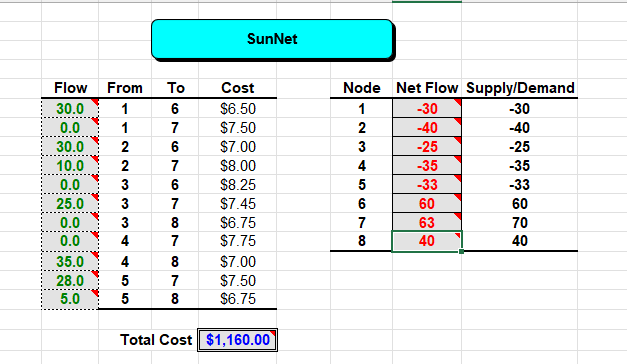Select Node column cell 5

(x=361, y=185)
